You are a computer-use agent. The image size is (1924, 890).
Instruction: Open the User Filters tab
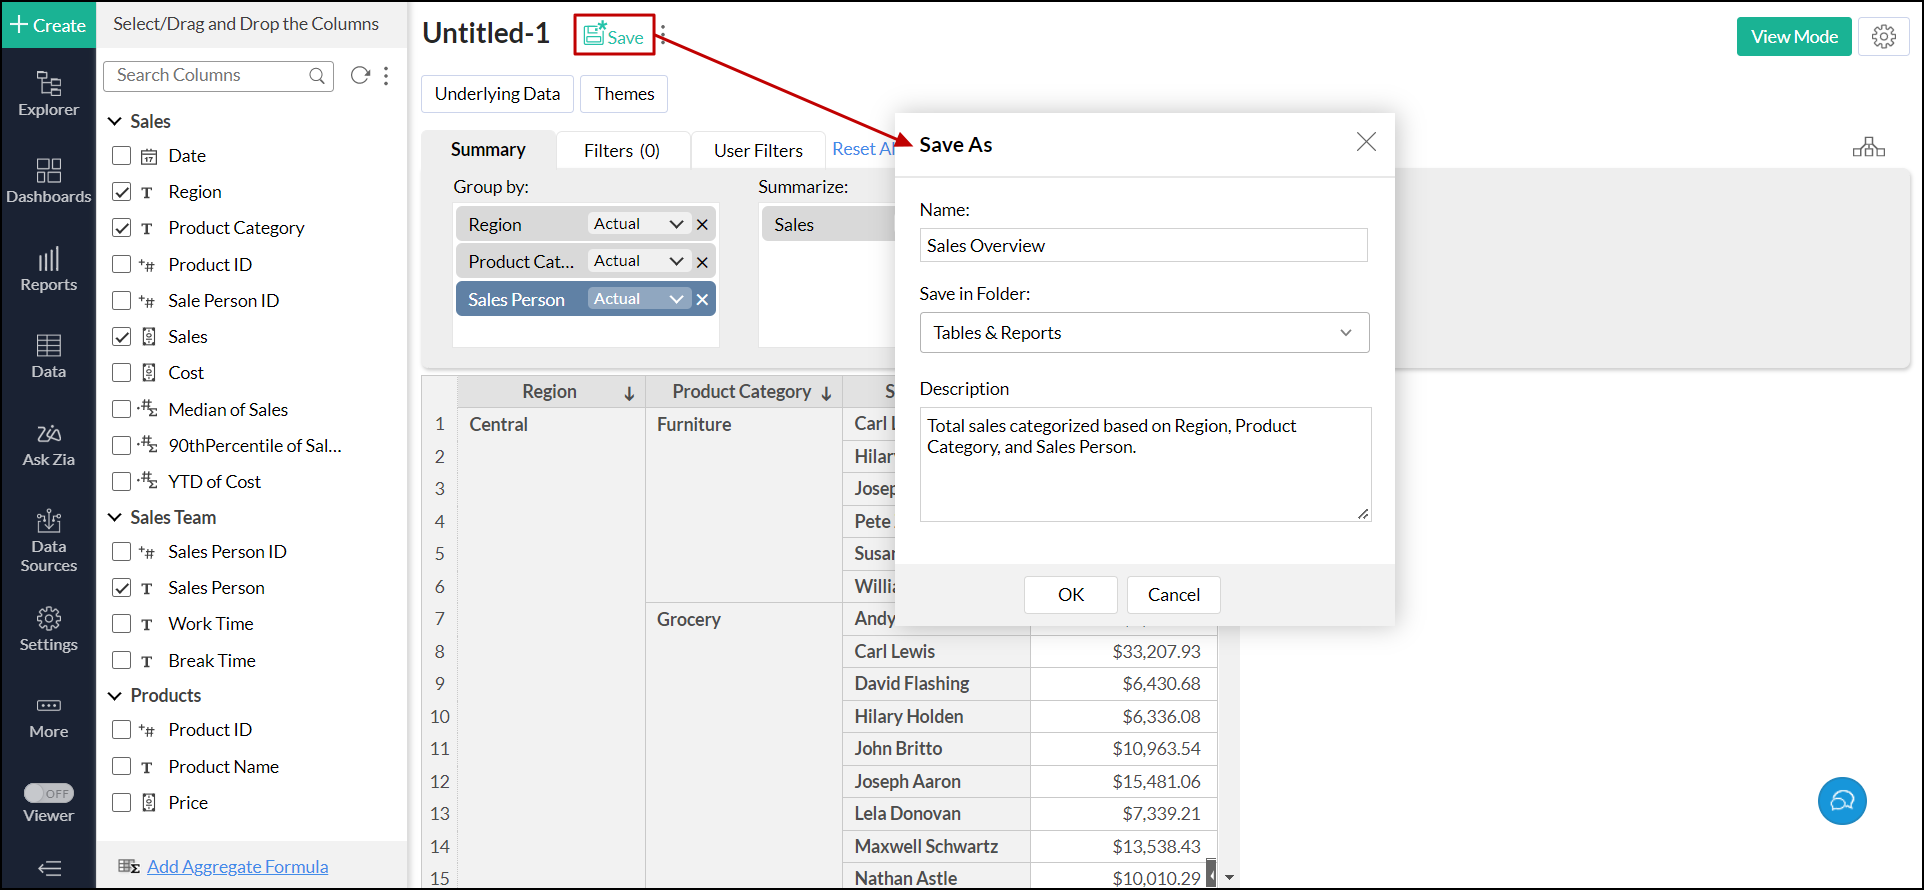(x=758, y=151)
